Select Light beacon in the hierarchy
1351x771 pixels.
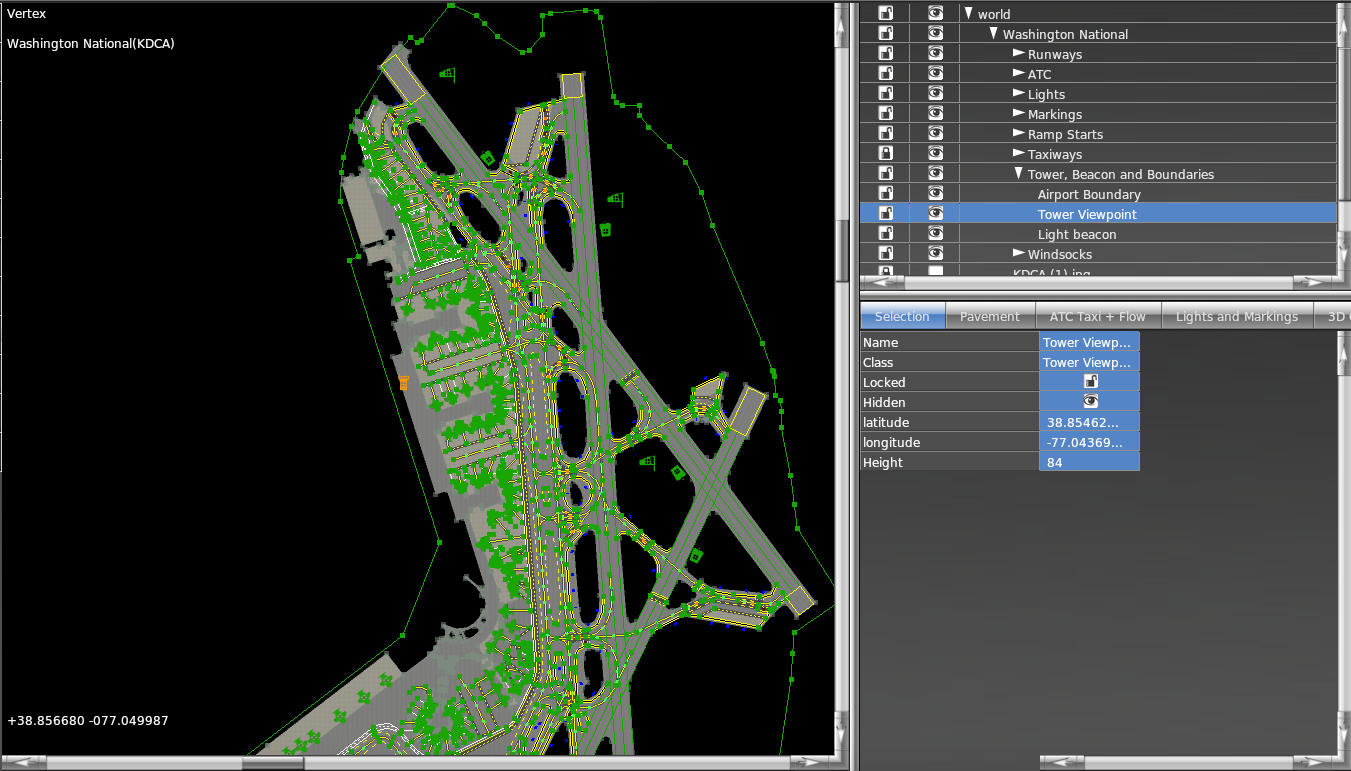pos(1076,234)
